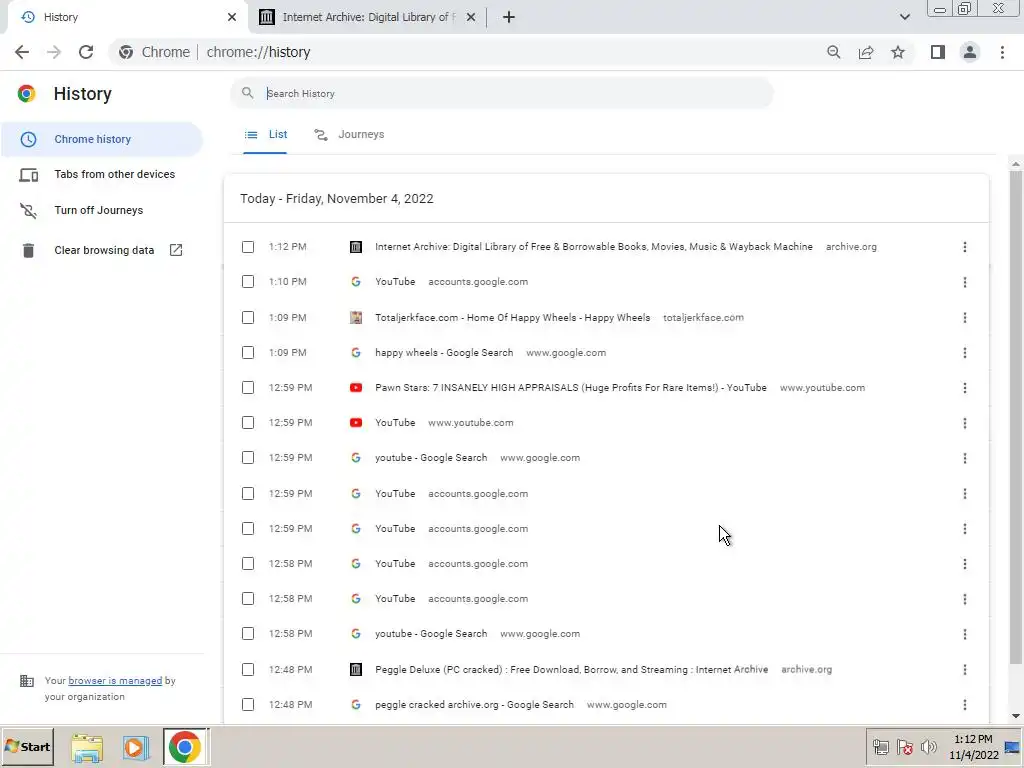The height and width of the screenshot is (768, 1024).
Task: Click the managed organization building icon
Action: [x=27, y=681]
